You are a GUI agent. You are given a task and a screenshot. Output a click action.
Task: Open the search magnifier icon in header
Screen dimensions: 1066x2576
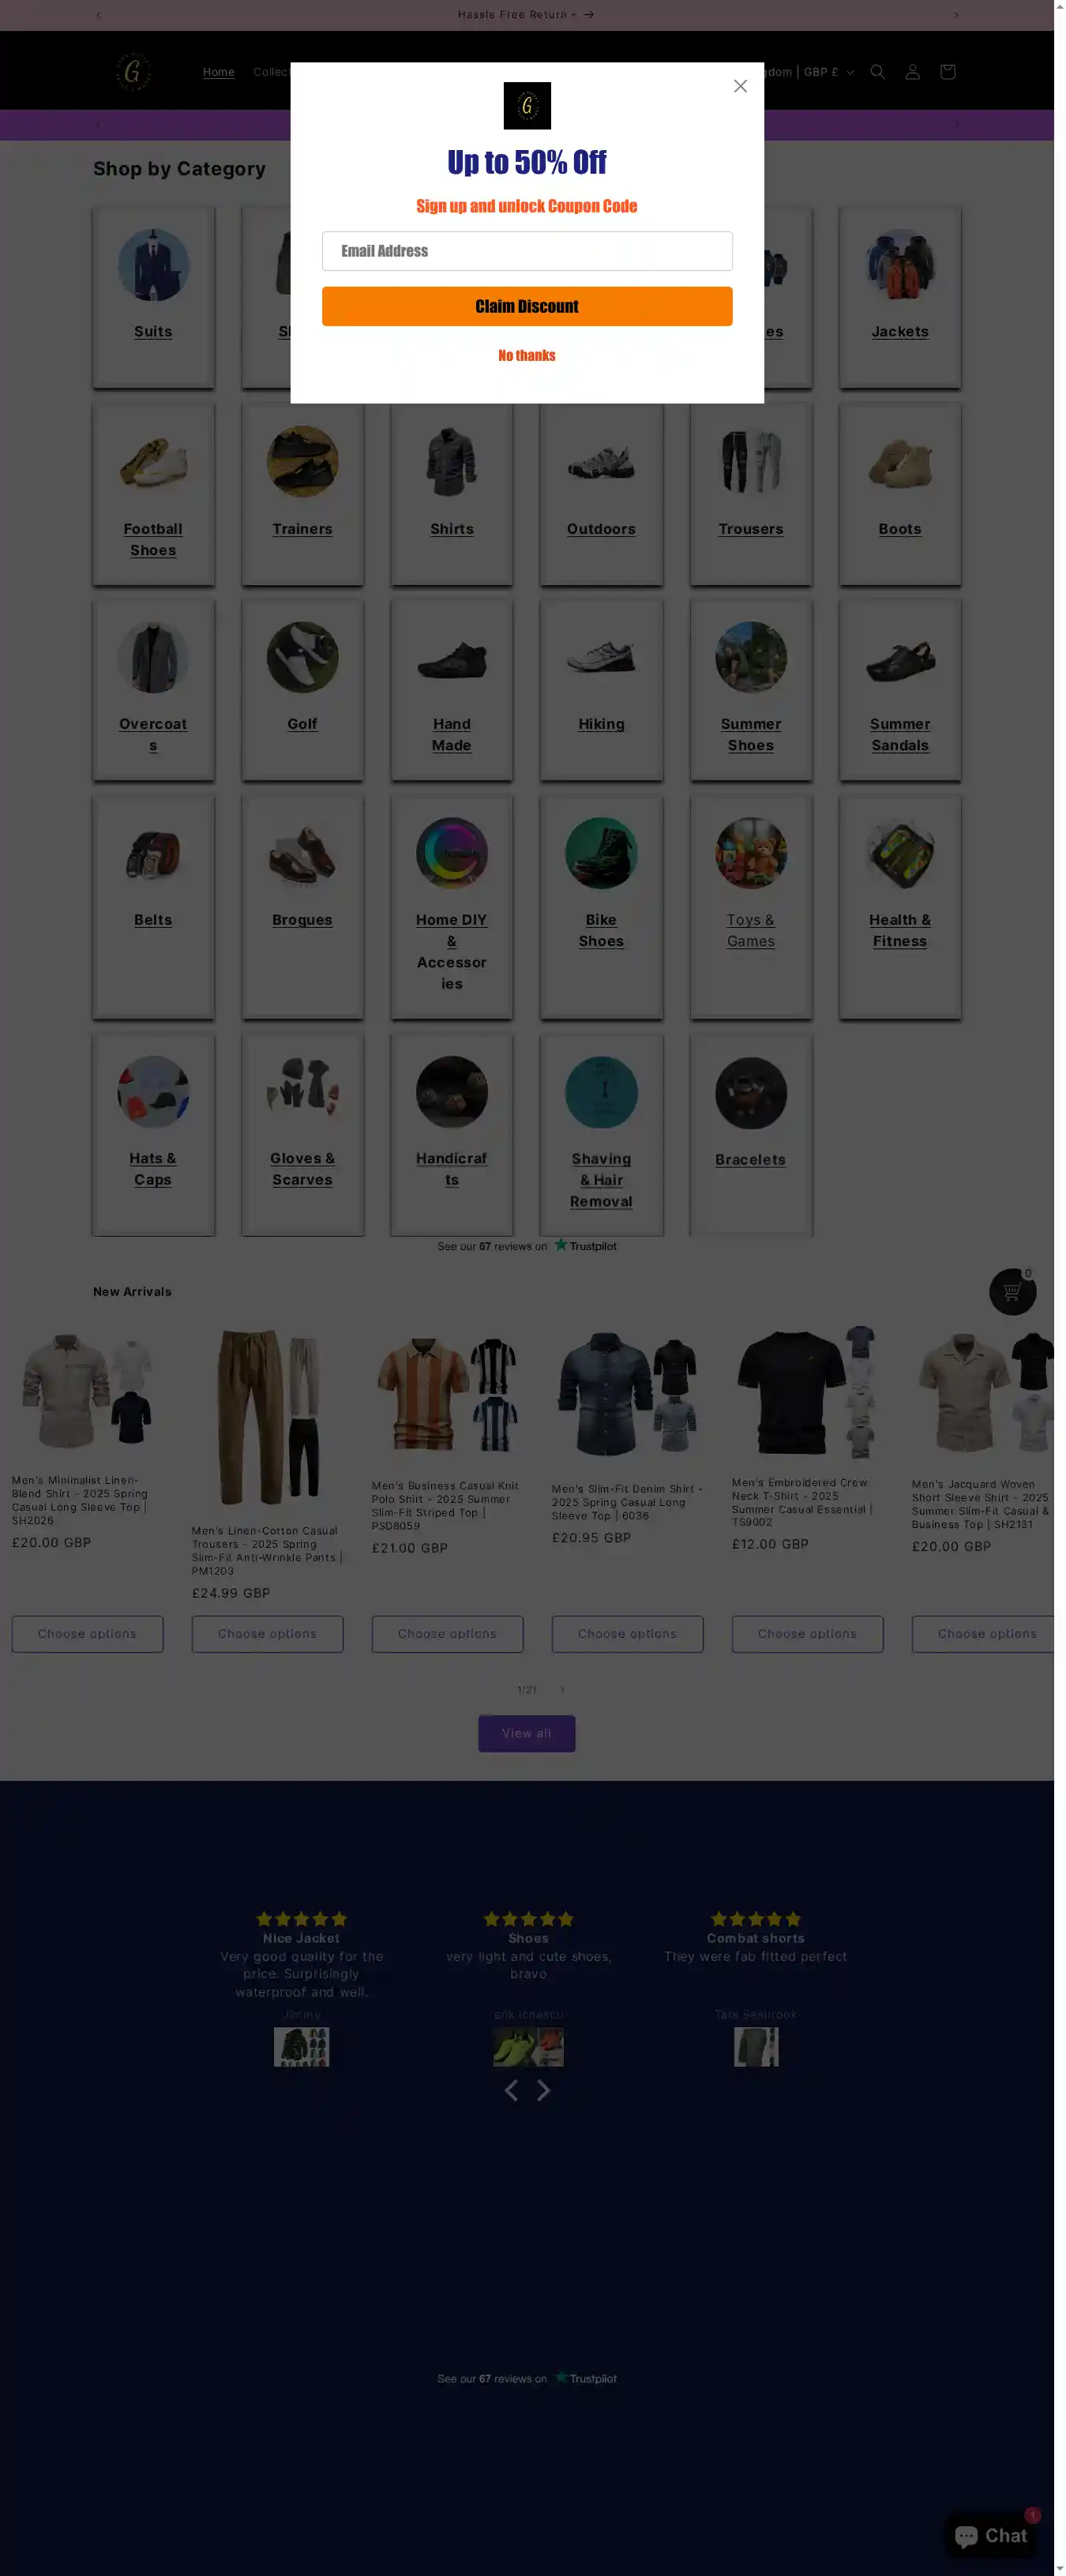pyautogui.click(x=877, y=72)
